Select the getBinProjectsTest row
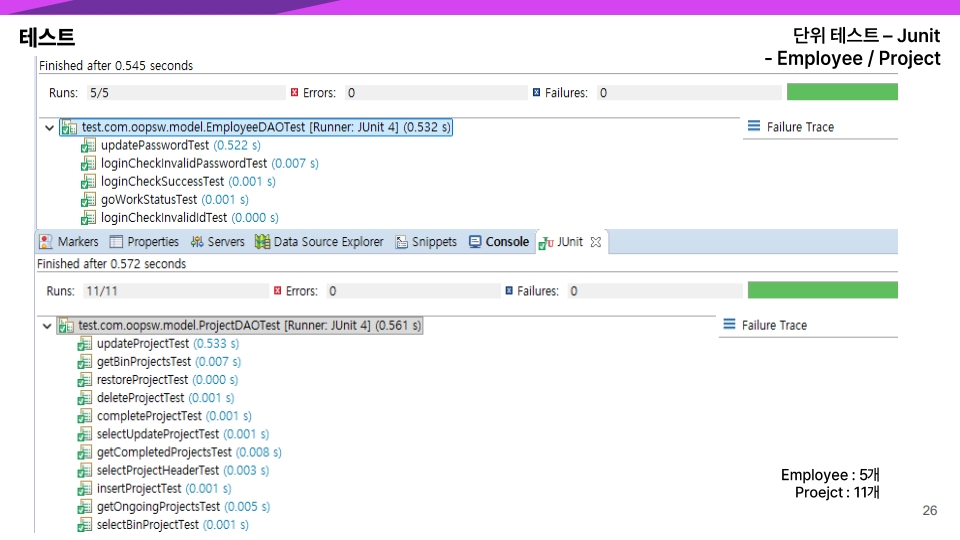 click(160, 362)
